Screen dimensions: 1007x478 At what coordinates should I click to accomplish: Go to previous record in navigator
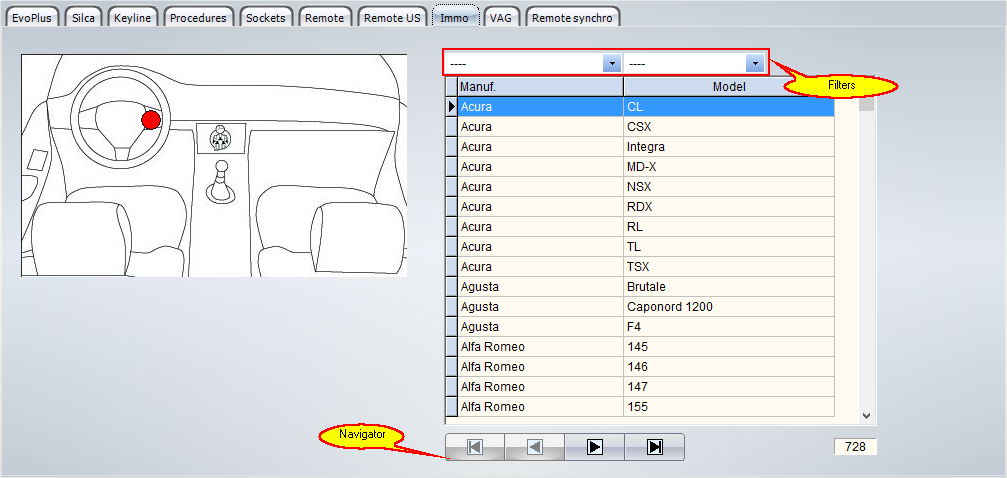click(x=534, y=447)
